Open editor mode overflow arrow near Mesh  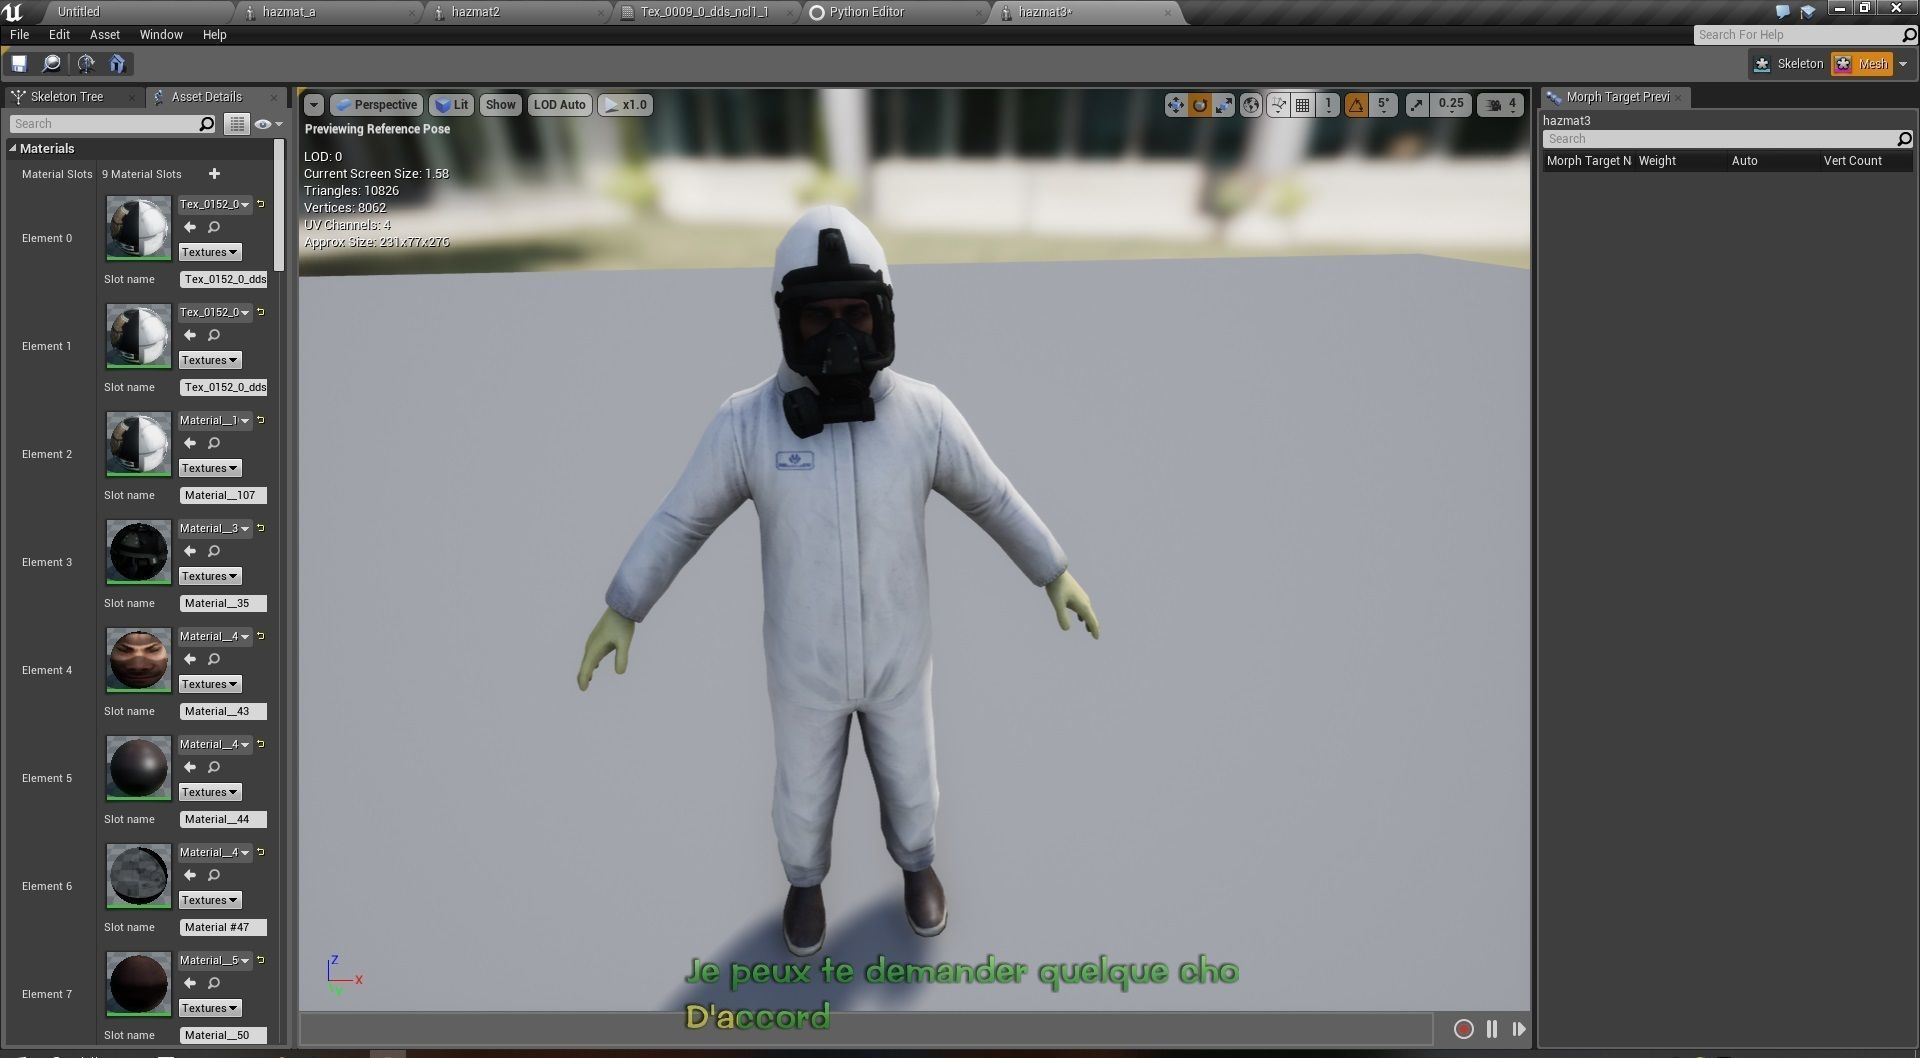(x=1903, y=64)
